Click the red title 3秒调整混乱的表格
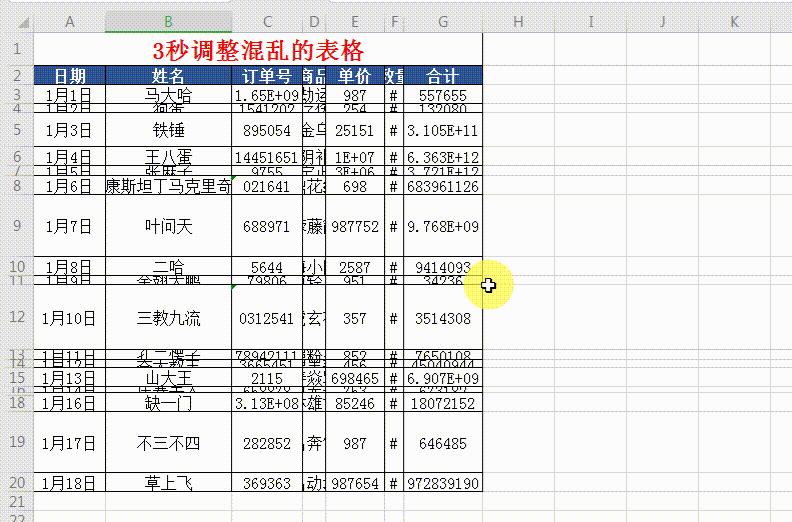 click(258, 50)
